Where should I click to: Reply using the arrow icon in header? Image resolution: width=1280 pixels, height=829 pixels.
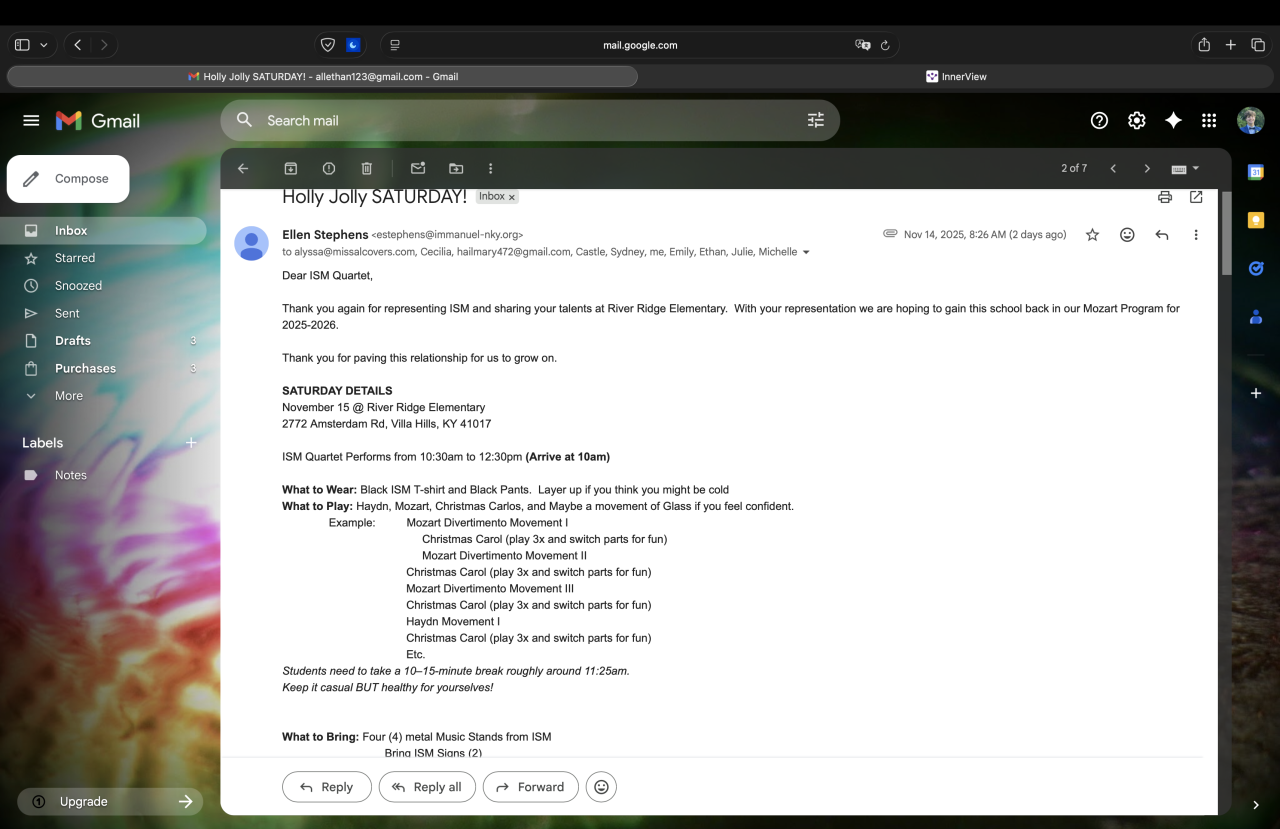(1162, 235)
